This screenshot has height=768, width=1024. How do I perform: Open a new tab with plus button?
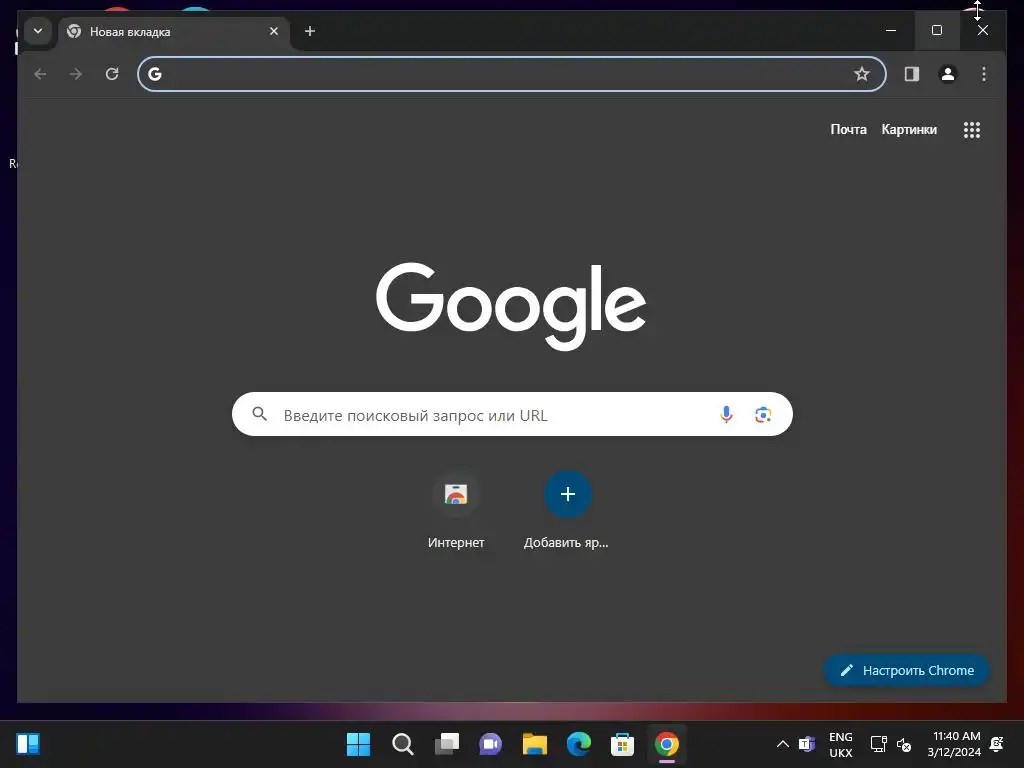(310, 31)
